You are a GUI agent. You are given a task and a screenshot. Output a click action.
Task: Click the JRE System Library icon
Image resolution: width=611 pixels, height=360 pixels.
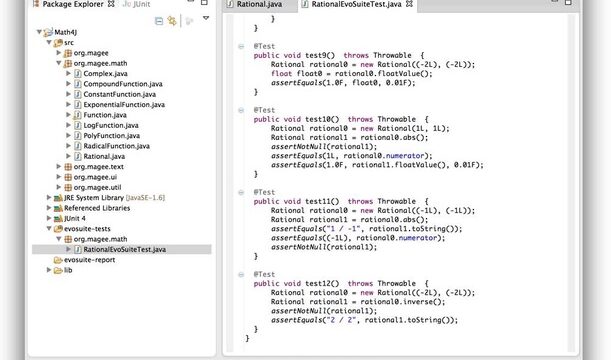(x=58, y=198)
